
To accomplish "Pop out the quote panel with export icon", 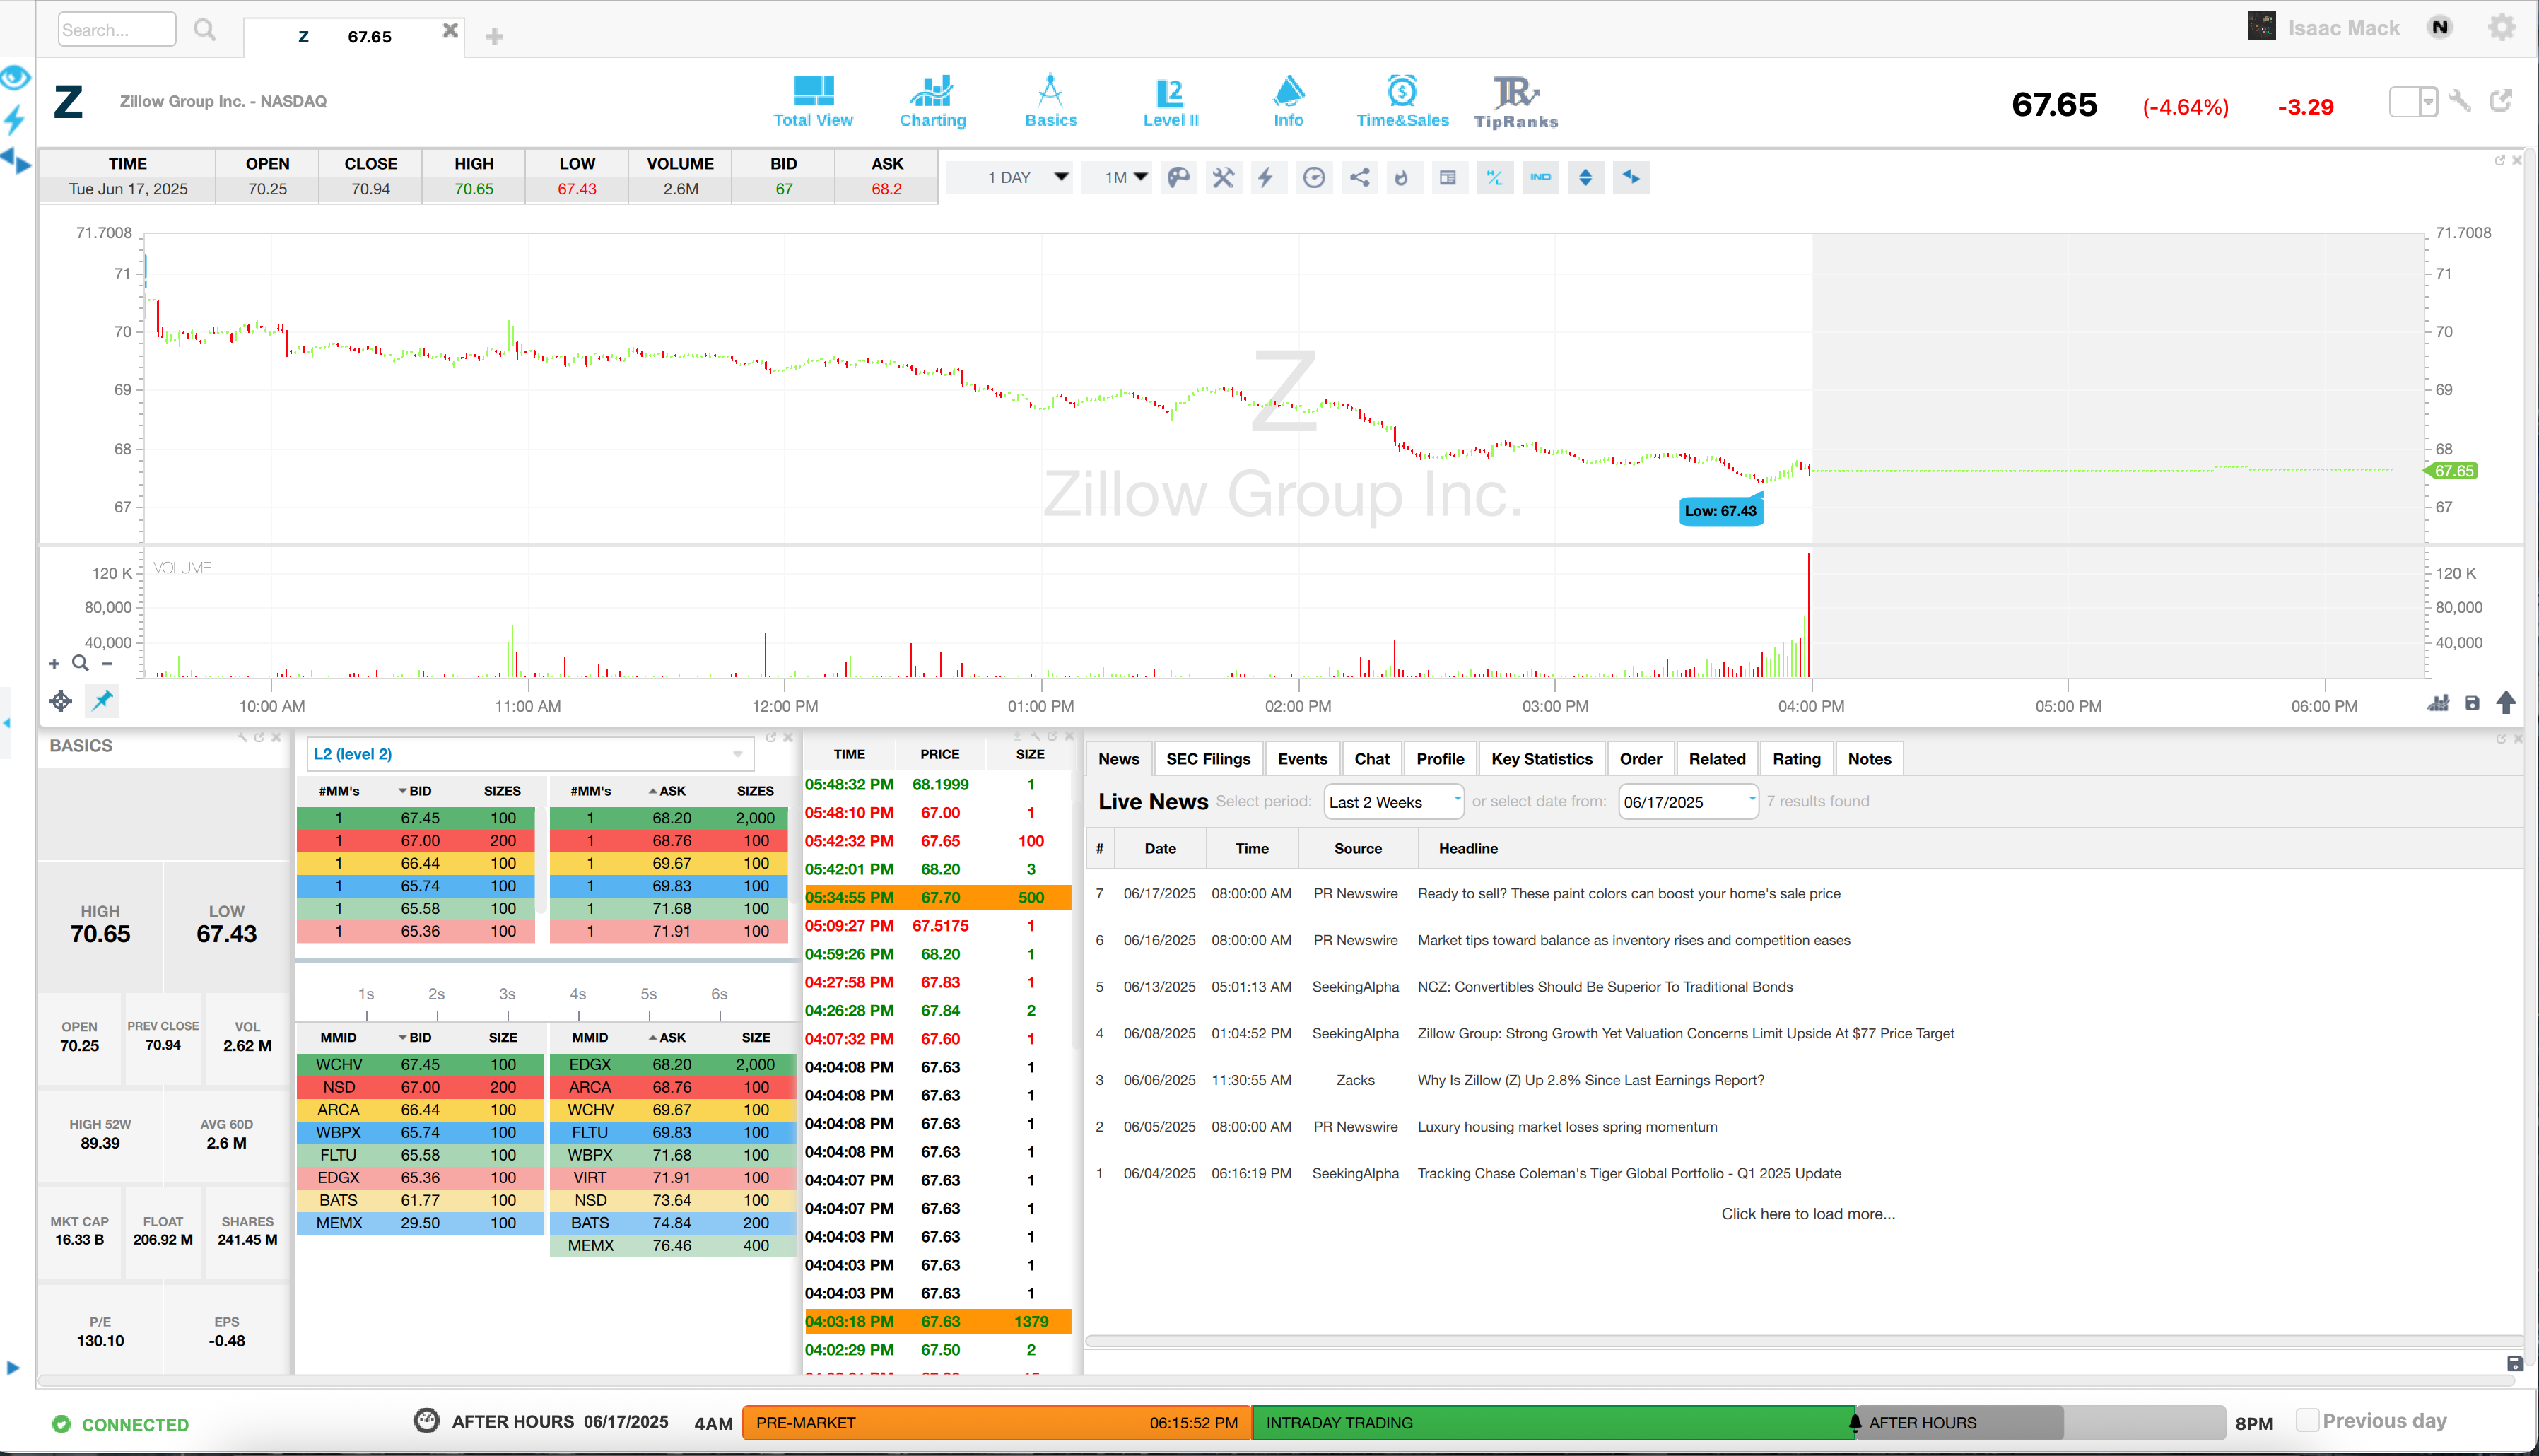I will click(x=2501, y=101).
